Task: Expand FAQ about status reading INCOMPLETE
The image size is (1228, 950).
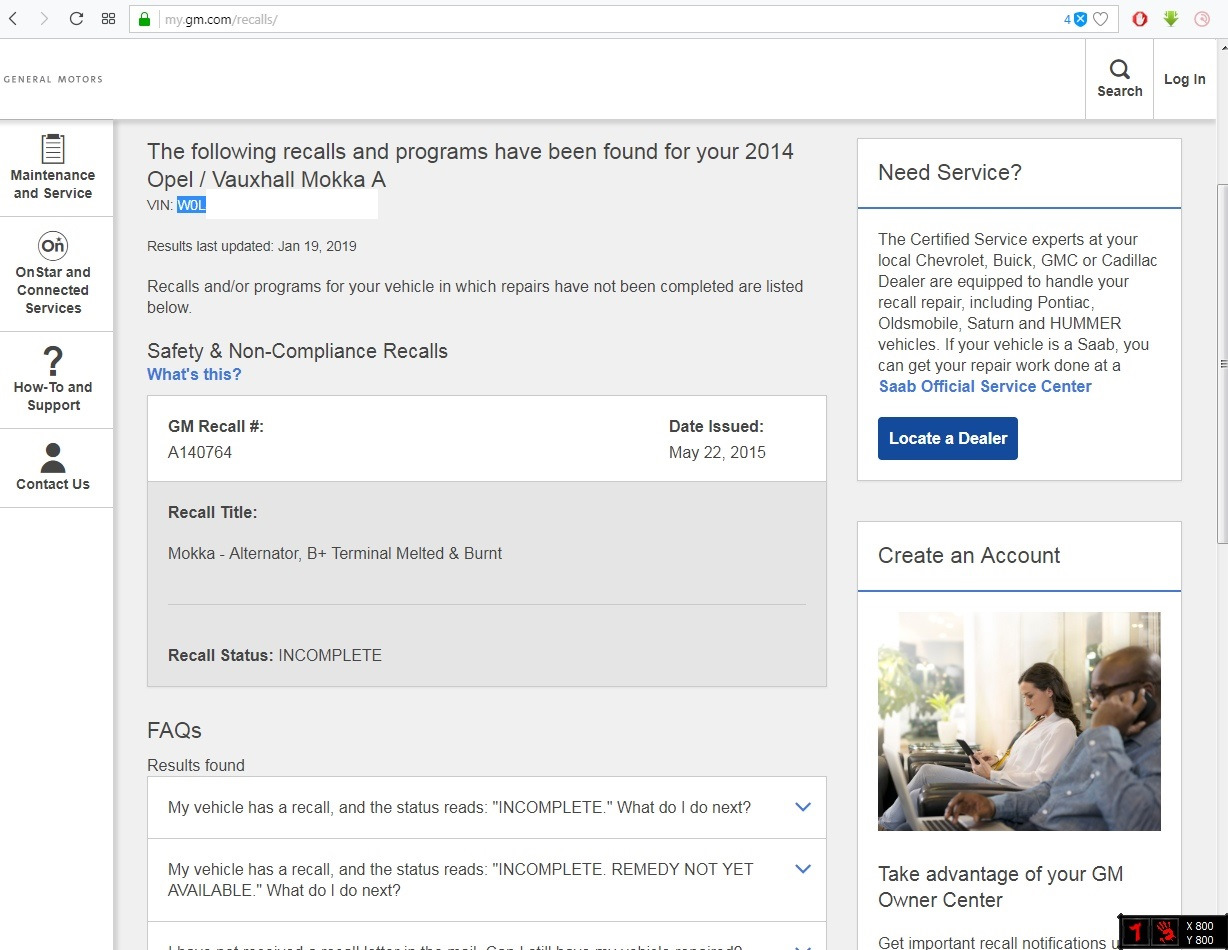Action: pos(487,807)
